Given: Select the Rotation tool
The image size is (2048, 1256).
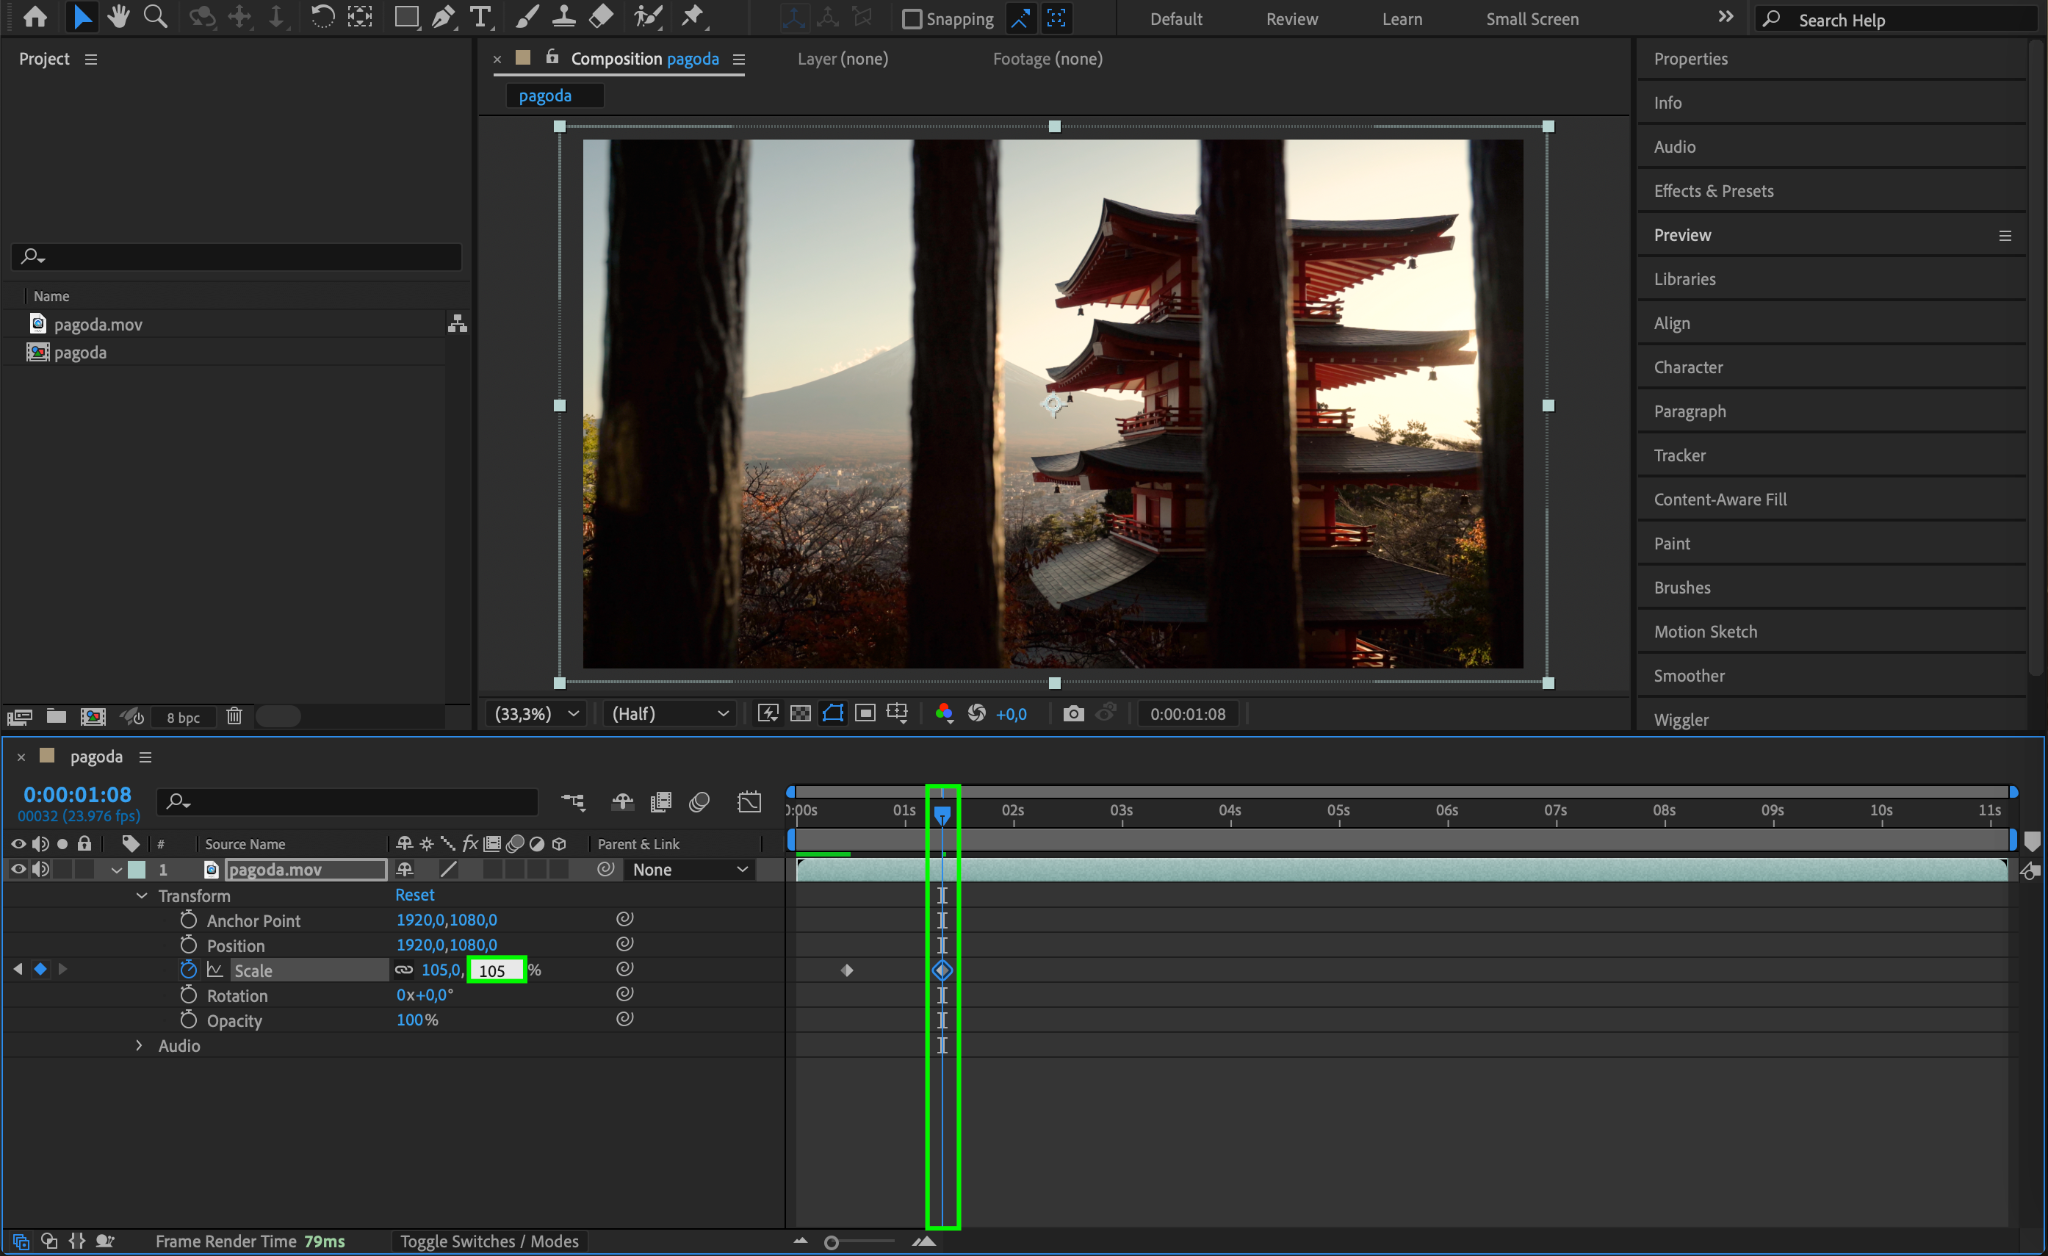Looking at the screenshot, I should tap(322, 16).
